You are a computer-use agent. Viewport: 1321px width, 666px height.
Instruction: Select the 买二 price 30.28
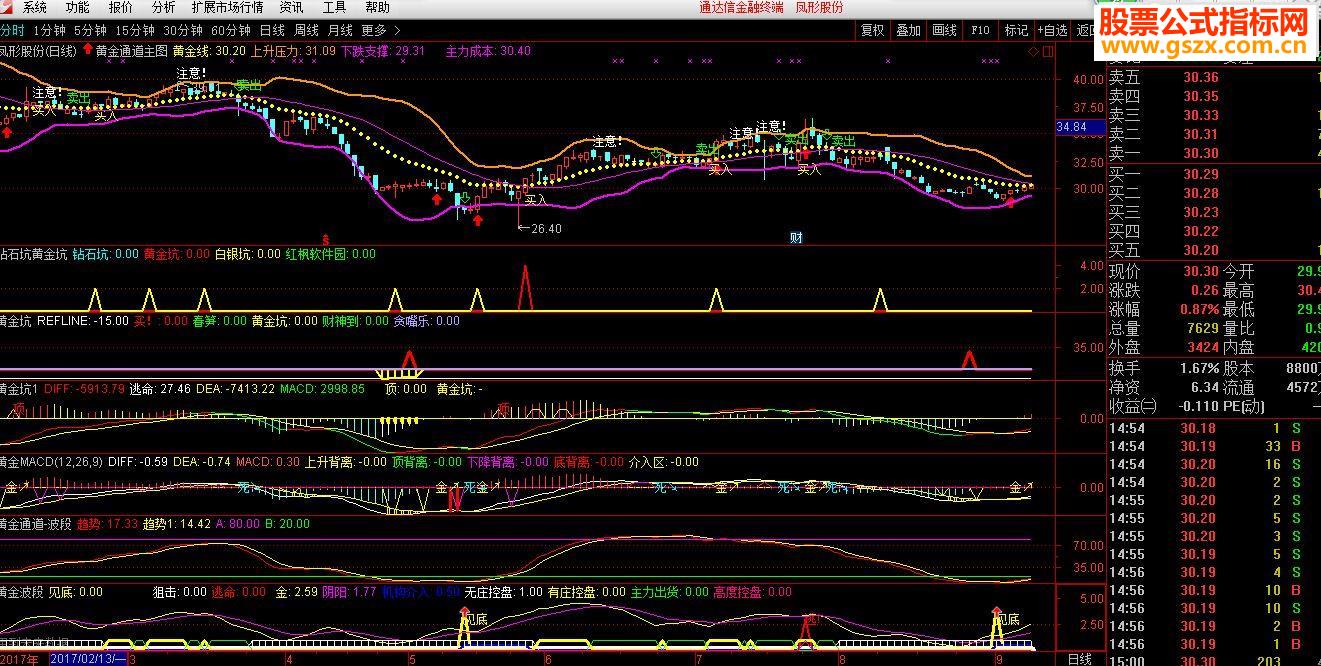tap(1201, 193)
